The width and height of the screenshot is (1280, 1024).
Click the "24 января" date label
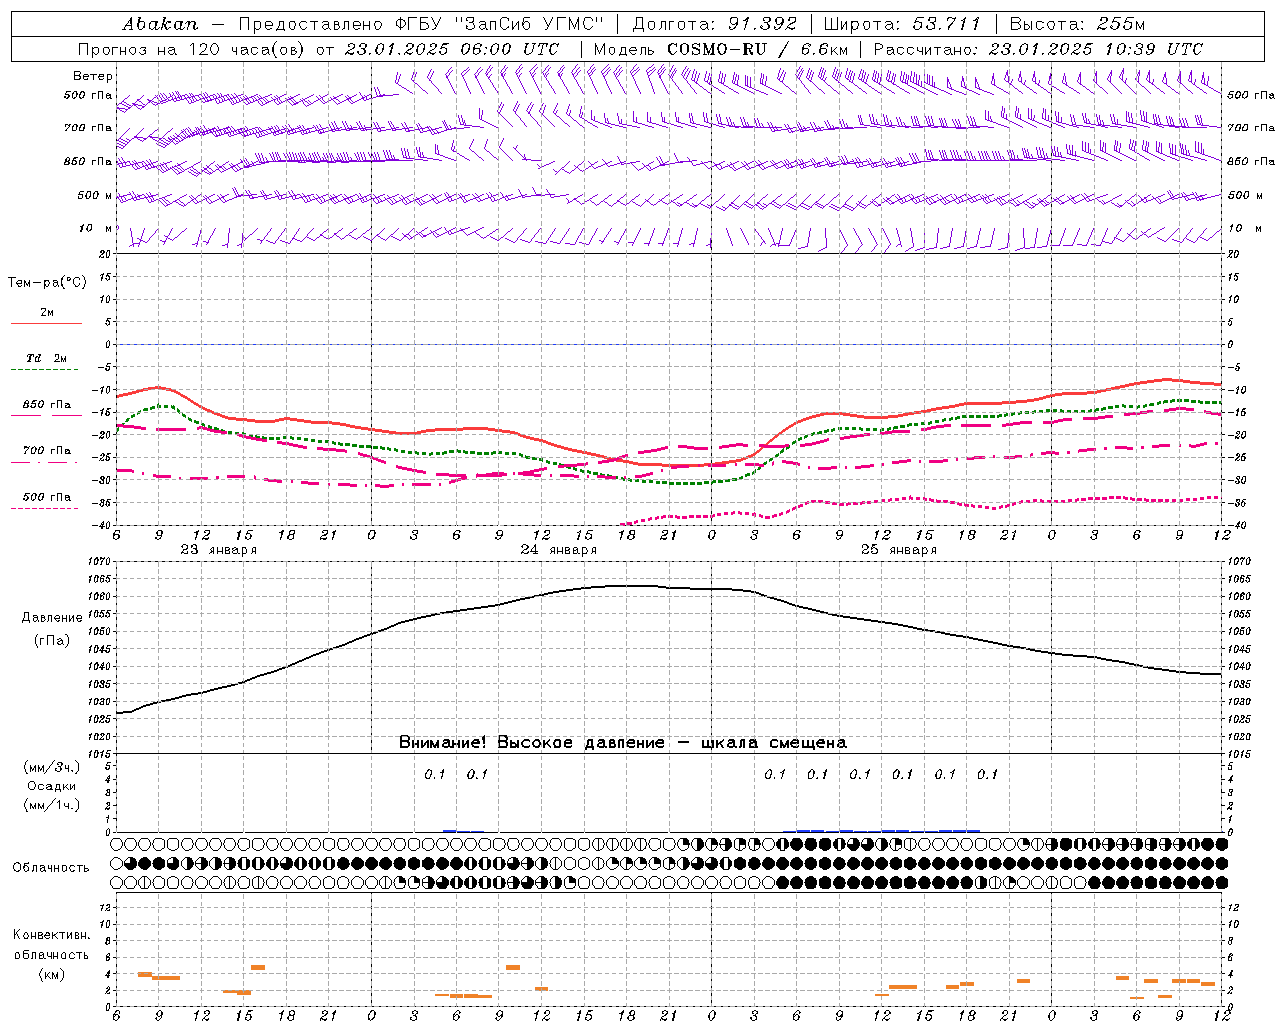tap(559, 550)
